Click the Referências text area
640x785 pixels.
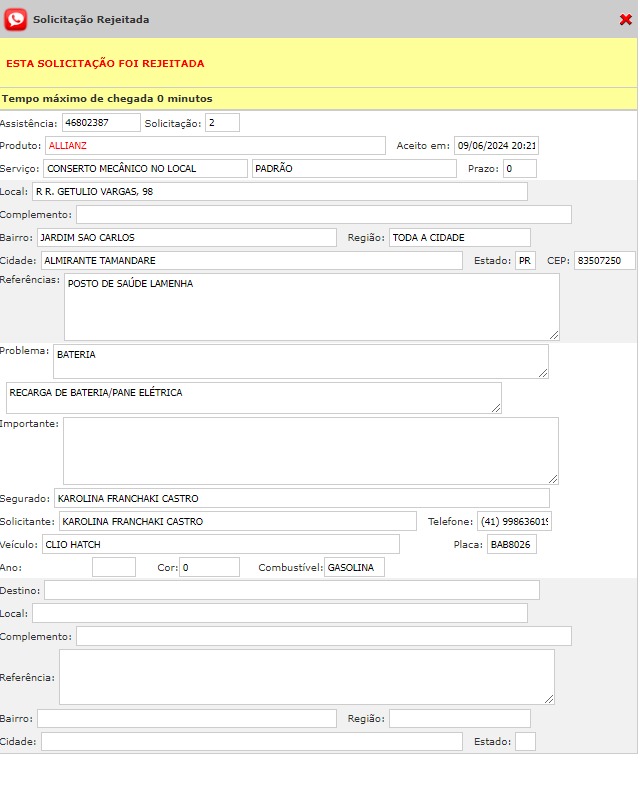(x=311, y=307)
